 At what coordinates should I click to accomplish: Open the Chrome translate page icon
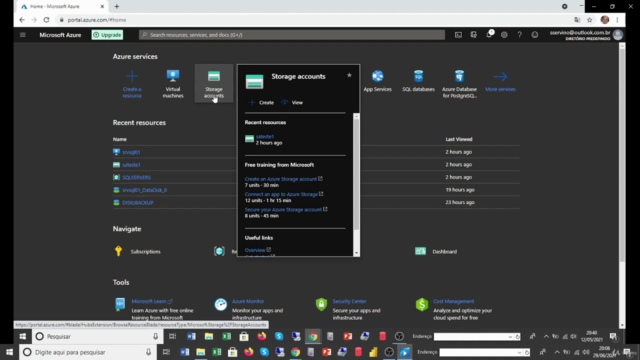pos(577,20)
